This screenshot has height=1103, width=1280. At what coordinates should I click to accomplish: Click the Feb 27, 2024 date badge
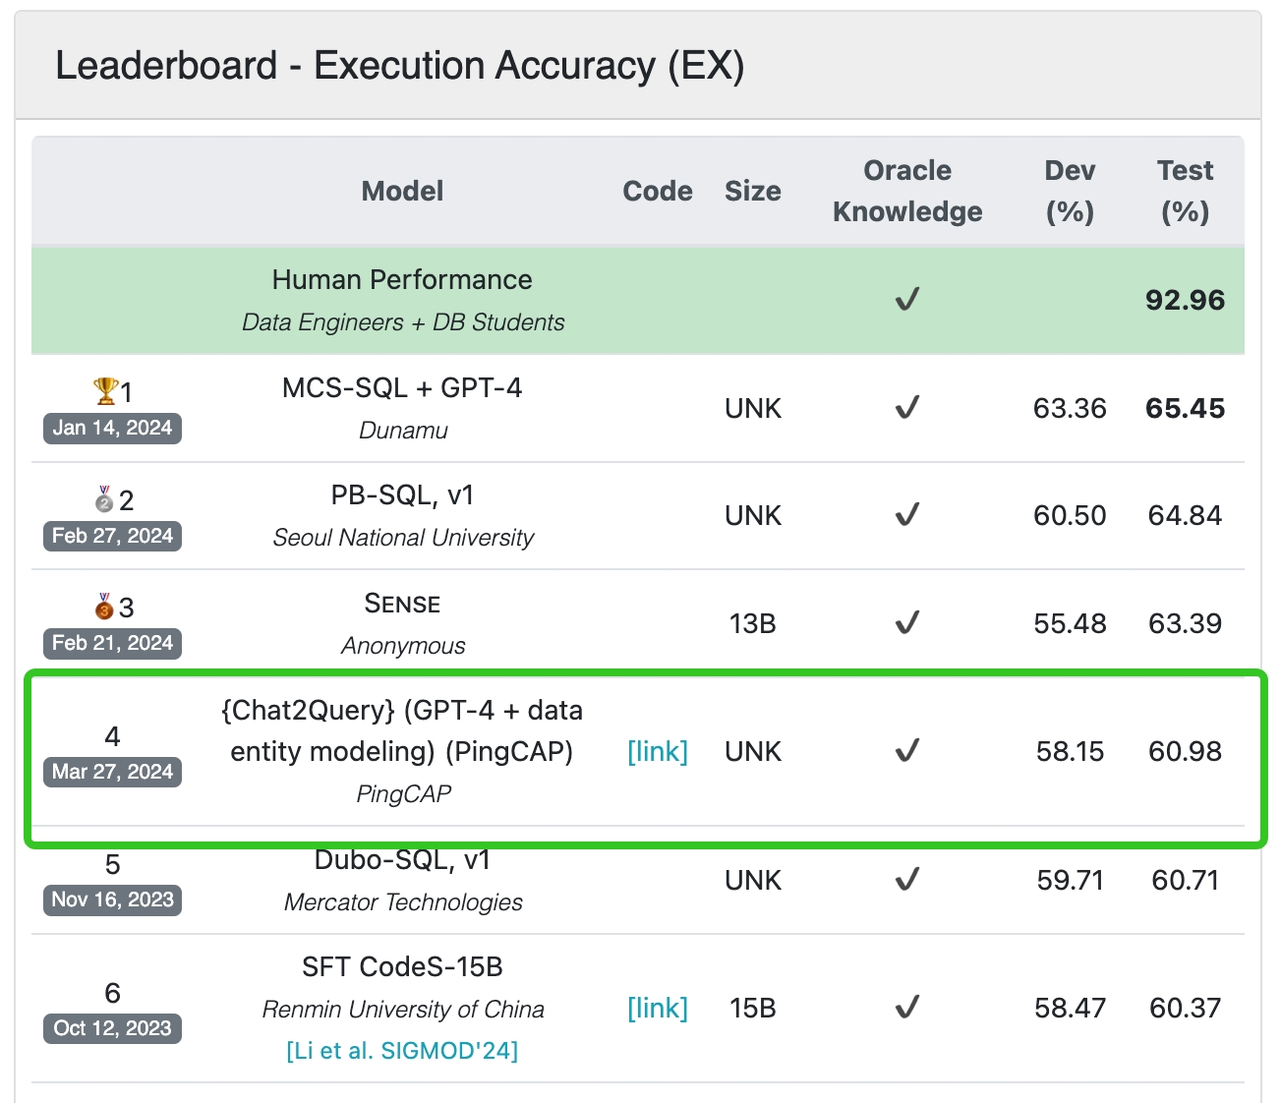pos(112,536)
